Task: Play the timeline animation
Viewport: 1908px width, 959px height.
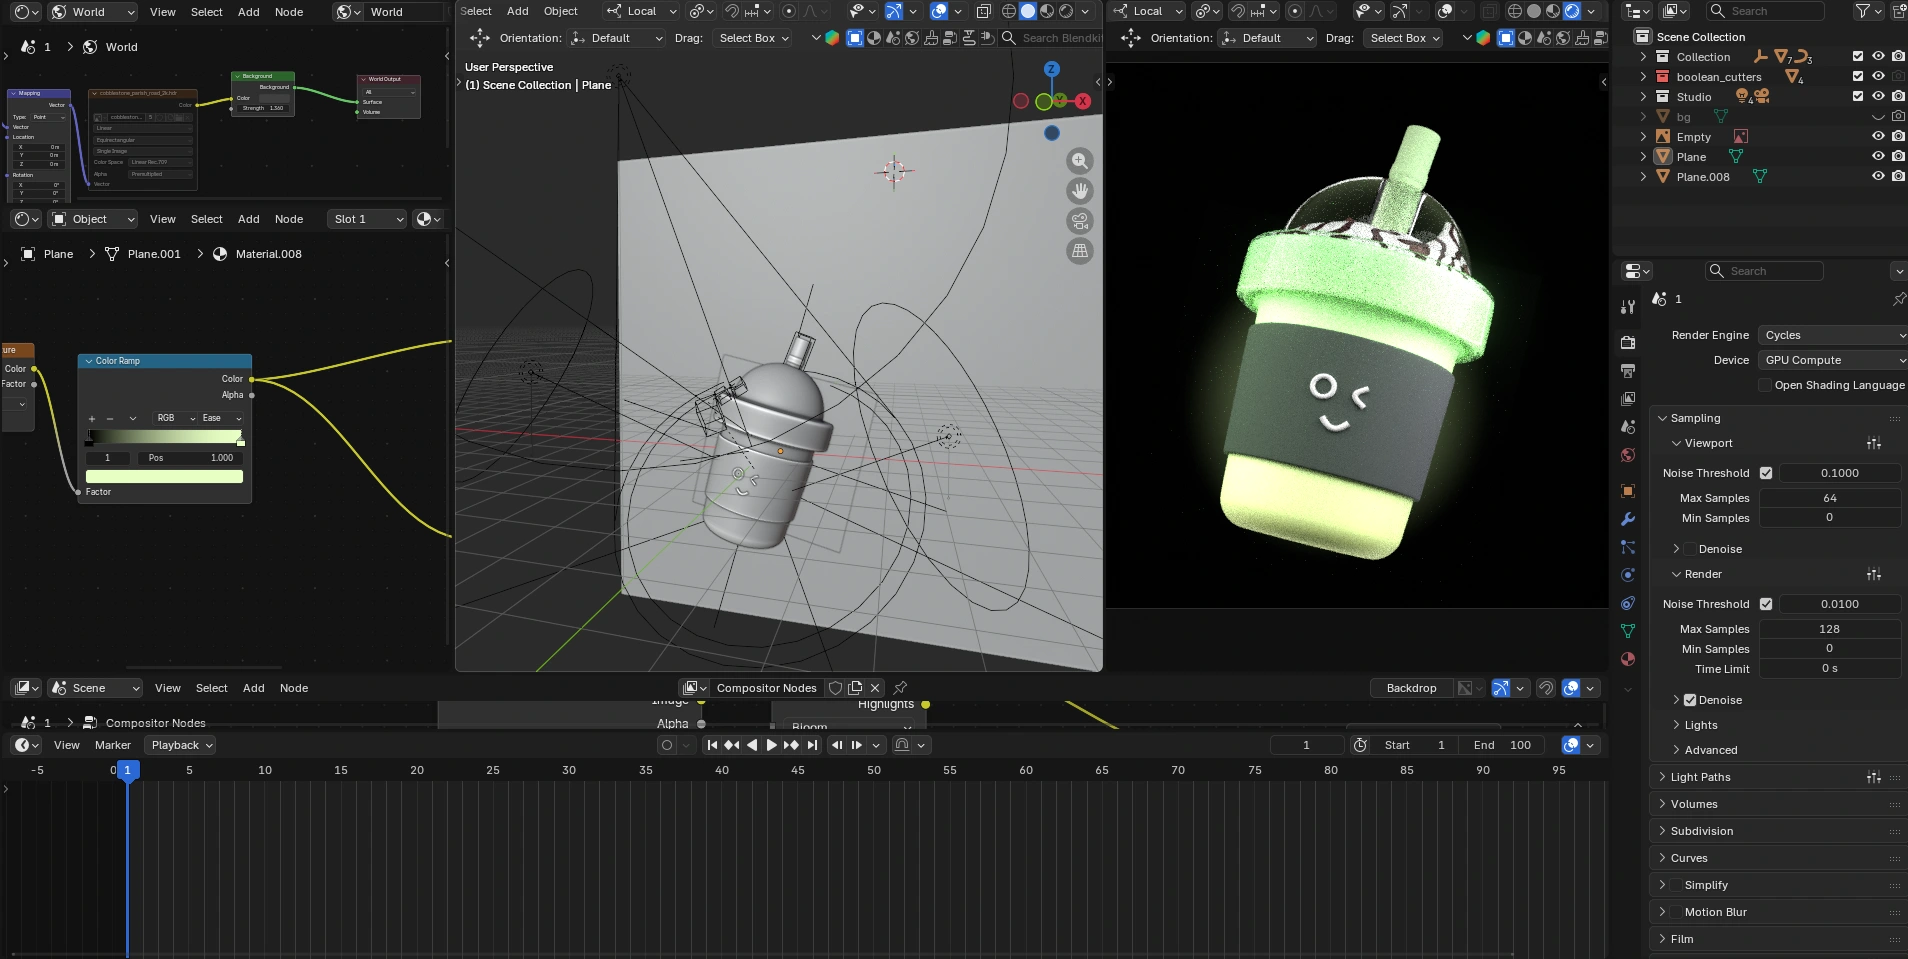Action: [771, 745]
